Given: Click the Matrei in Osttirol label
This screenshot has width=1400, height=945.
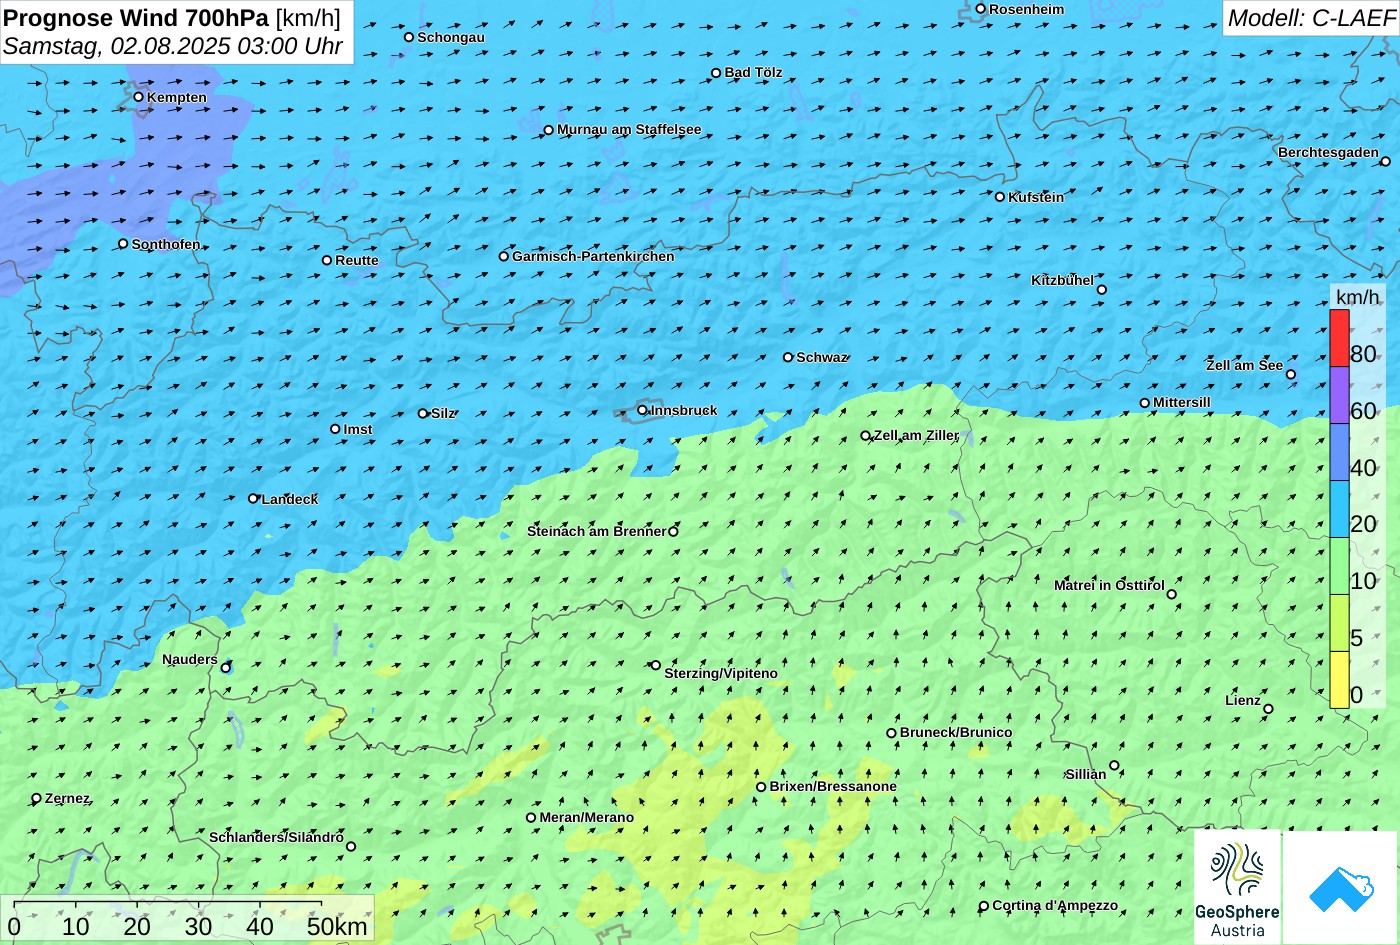Looking at the screenshot, I should [x=1109, y=585].
